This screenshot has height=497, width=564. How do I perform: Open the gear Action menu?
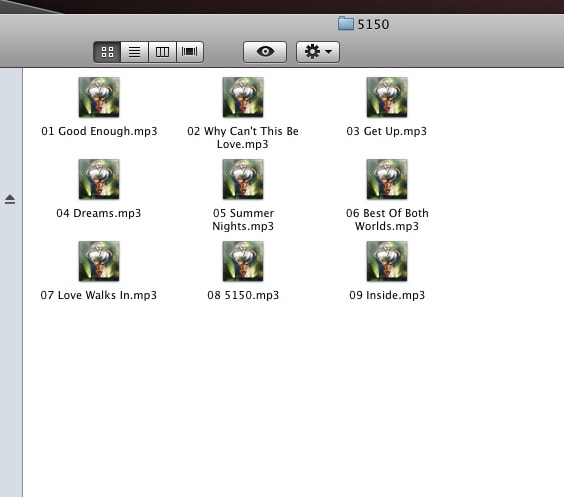pyautogui.click(x=318, y=52)
